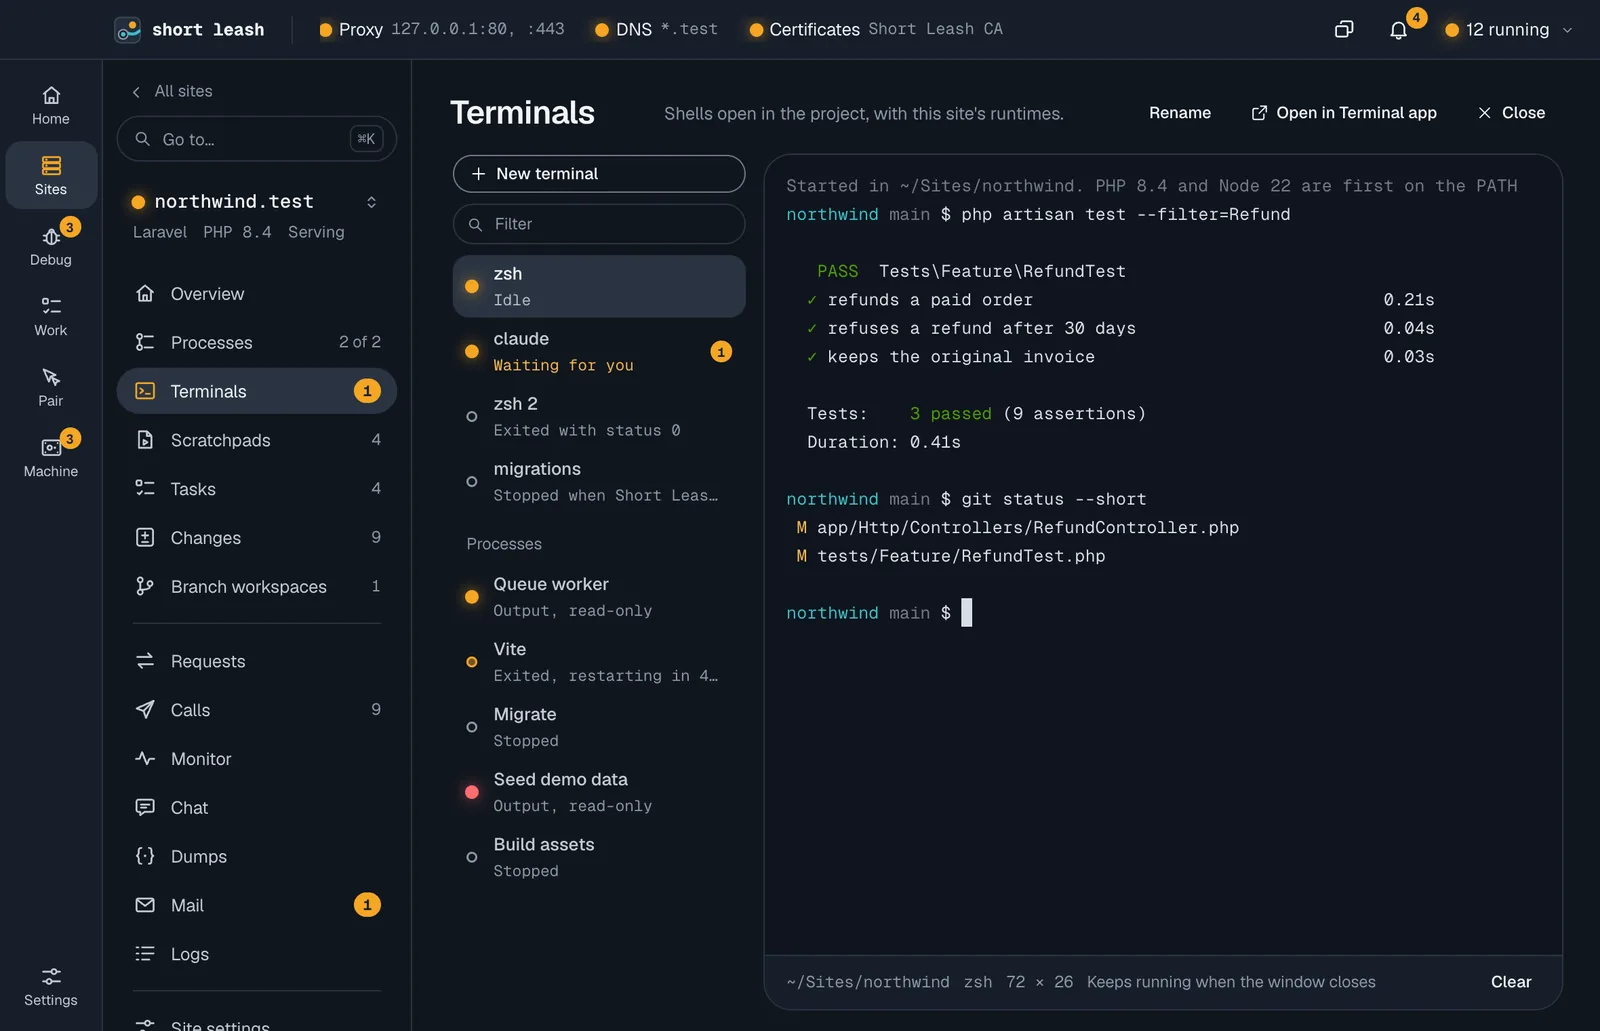Open the Dumps page
1600x1031 pixels.
257,857
